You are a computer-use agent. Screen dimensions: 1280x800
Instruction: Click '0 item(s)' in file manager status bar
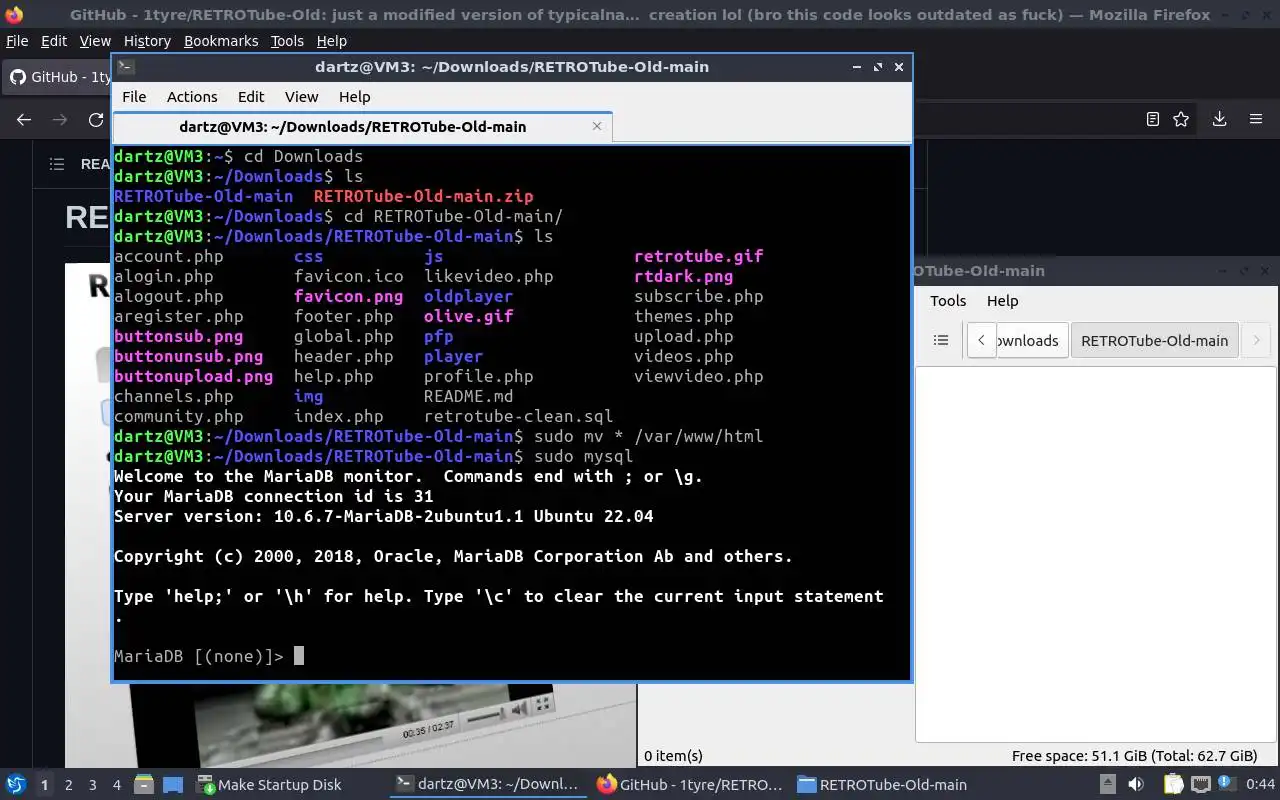pyautogui.click(x=673, y=756)
